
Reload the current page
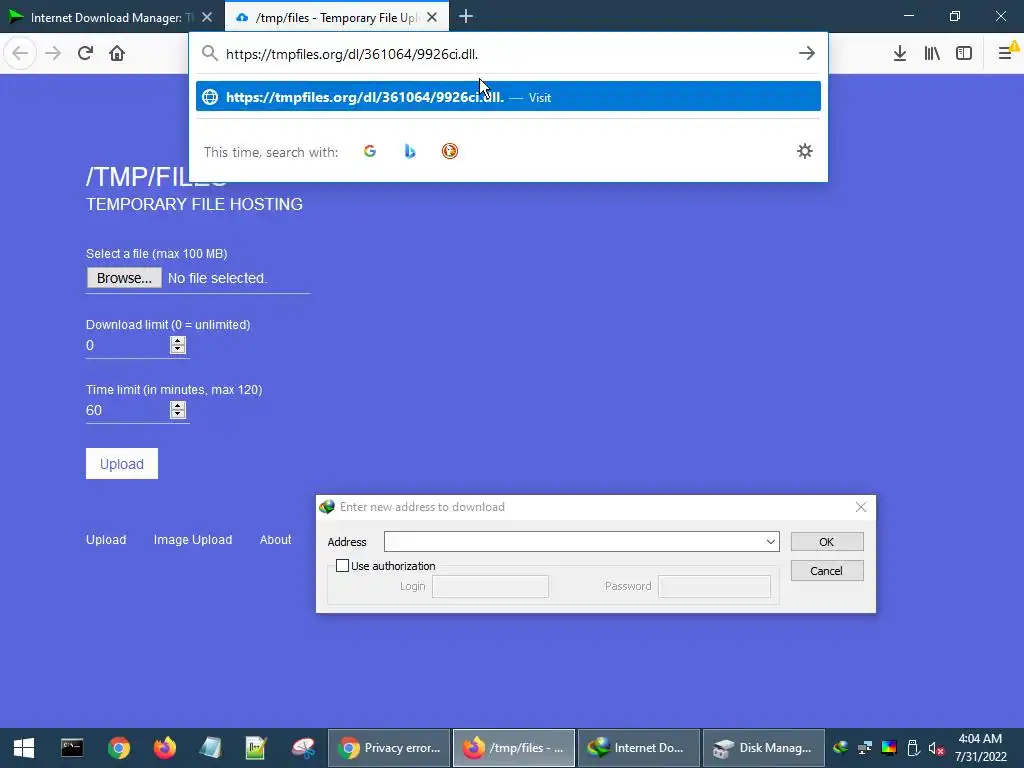click(x=85, y=53)
